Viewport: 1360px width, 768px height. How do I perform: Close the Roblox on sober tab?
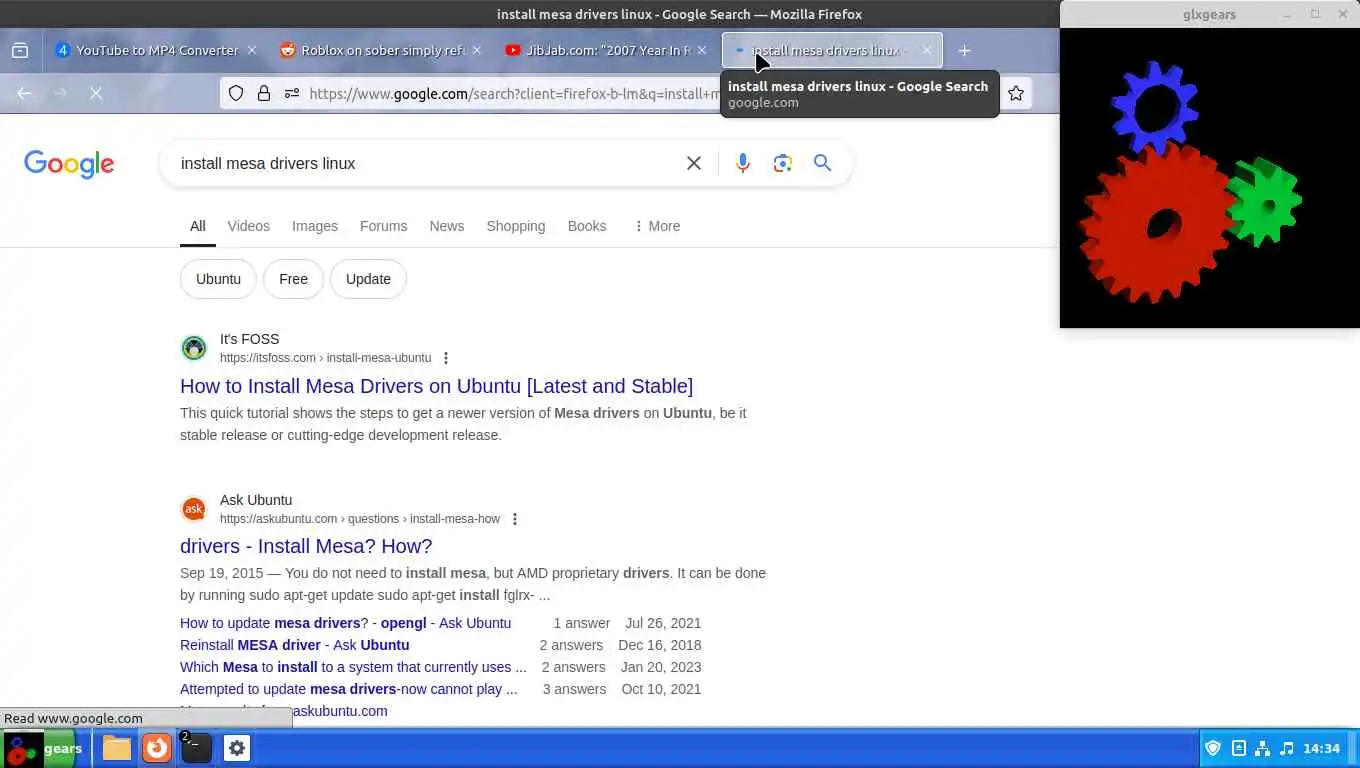477,50
